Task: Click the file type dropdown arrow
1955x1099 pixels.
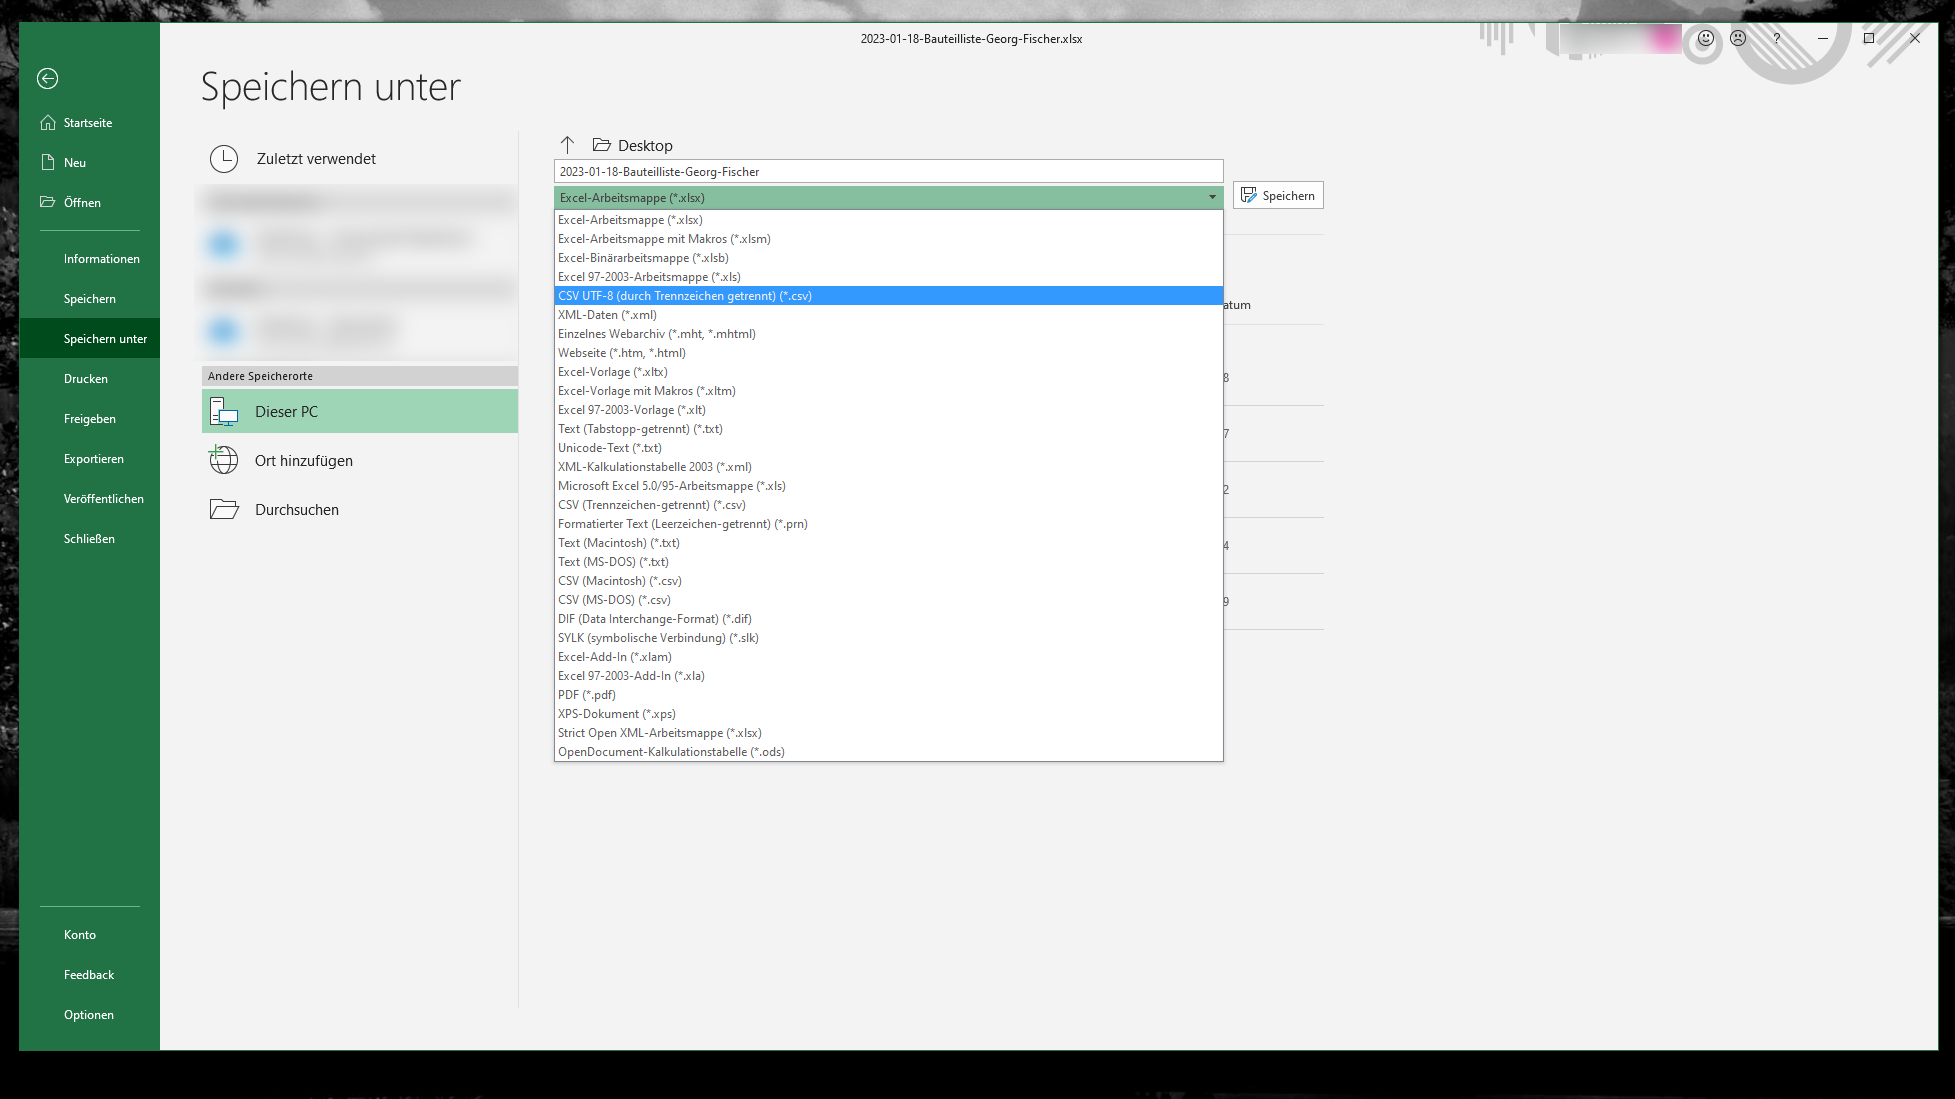Action: pos(1212,197)
